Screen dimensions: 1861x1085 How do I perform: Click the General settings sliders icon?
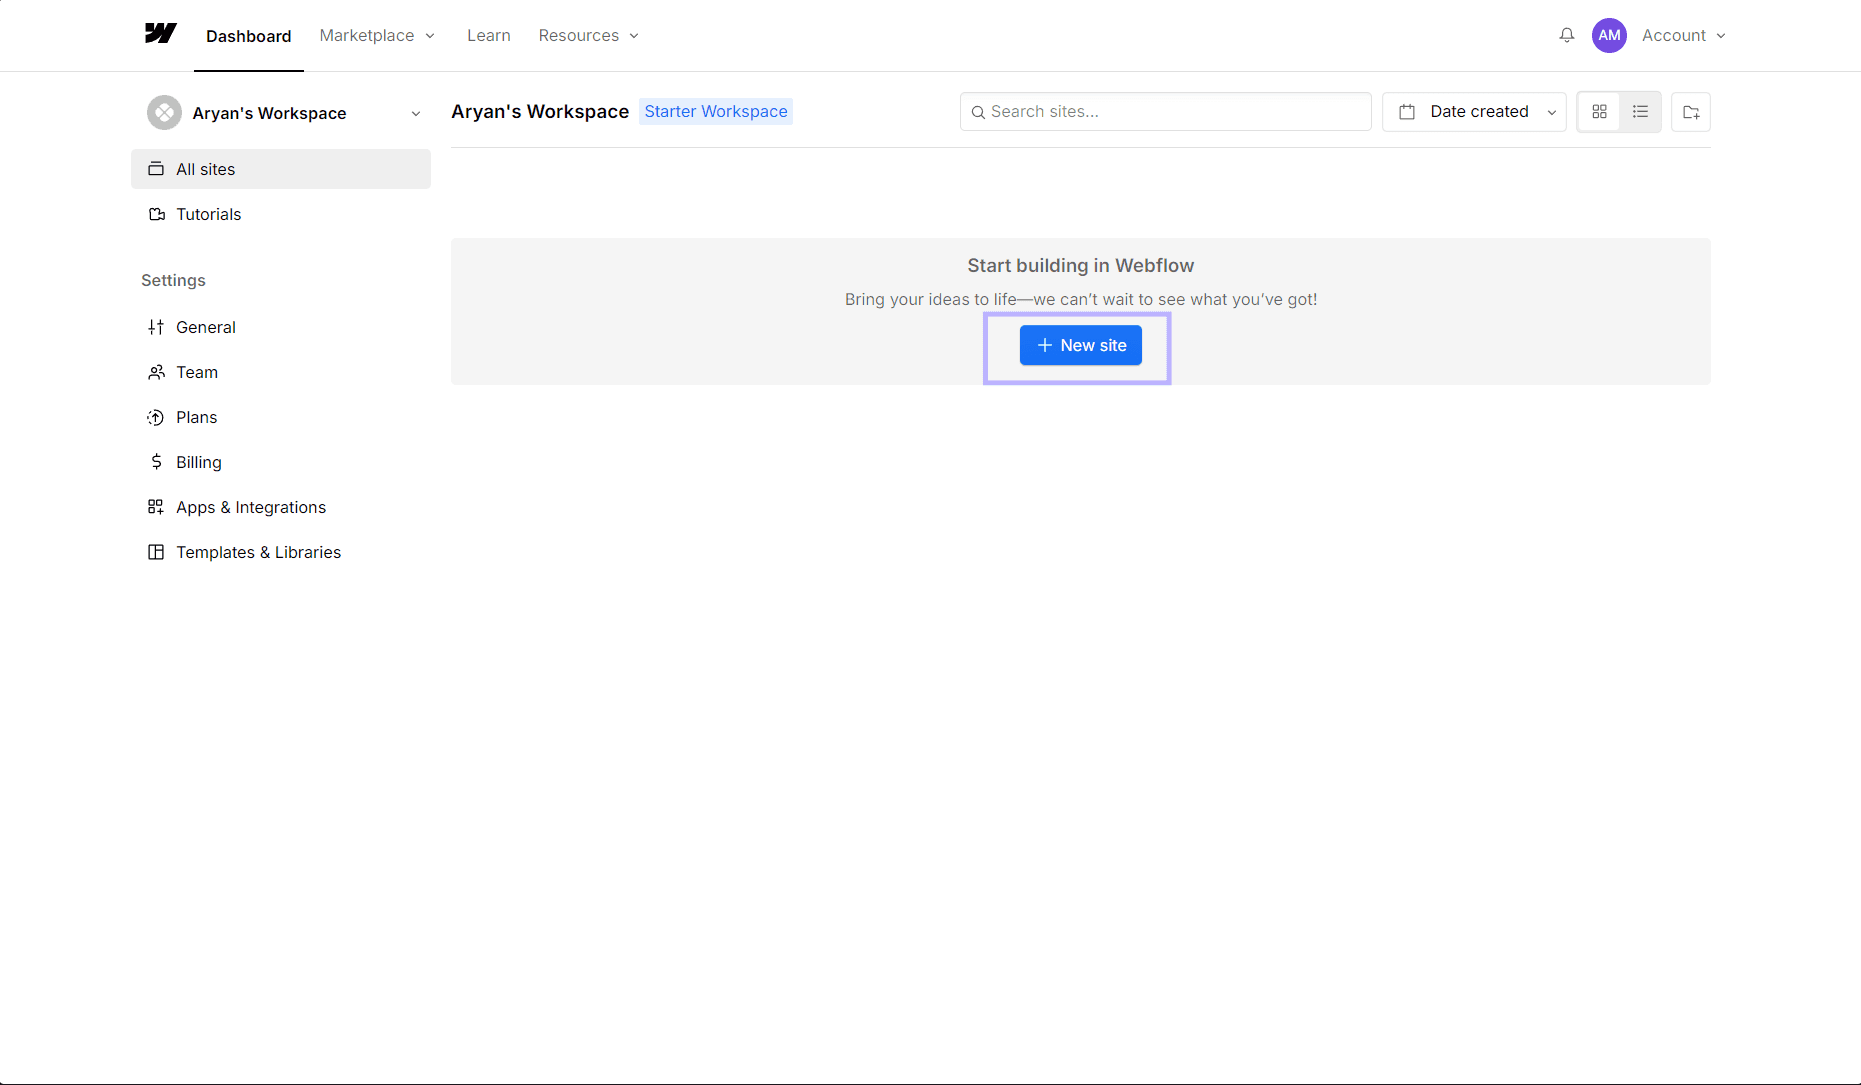coord(156,327)
